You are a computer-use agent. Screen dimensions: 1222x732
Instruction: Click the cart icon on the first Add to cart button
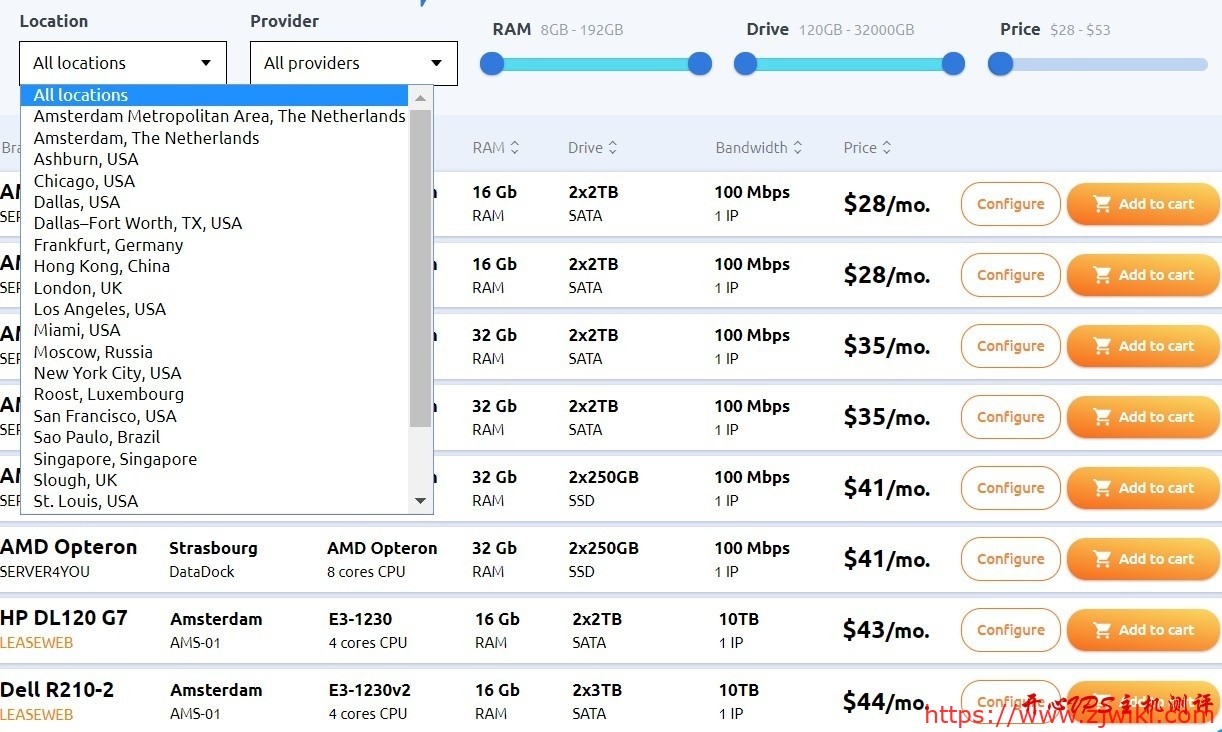pos(1102,204)
